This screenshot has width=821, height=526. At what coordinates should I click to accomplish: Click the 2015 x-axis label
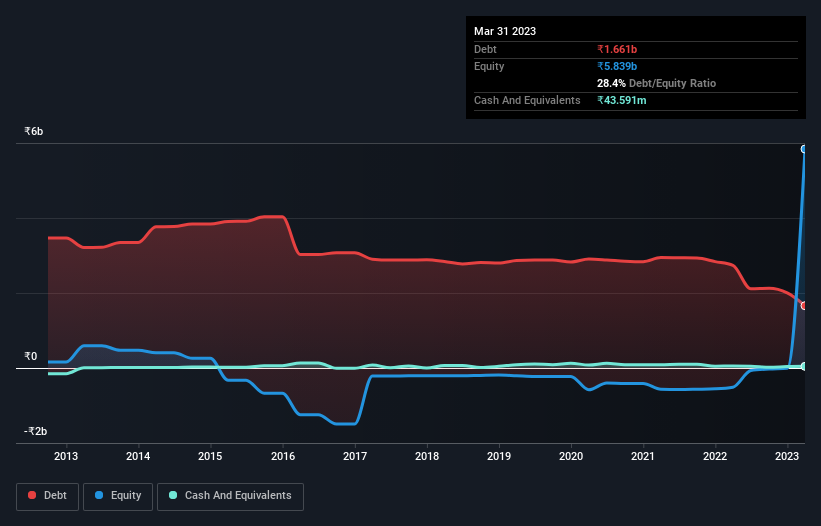(x=210, y=456)
